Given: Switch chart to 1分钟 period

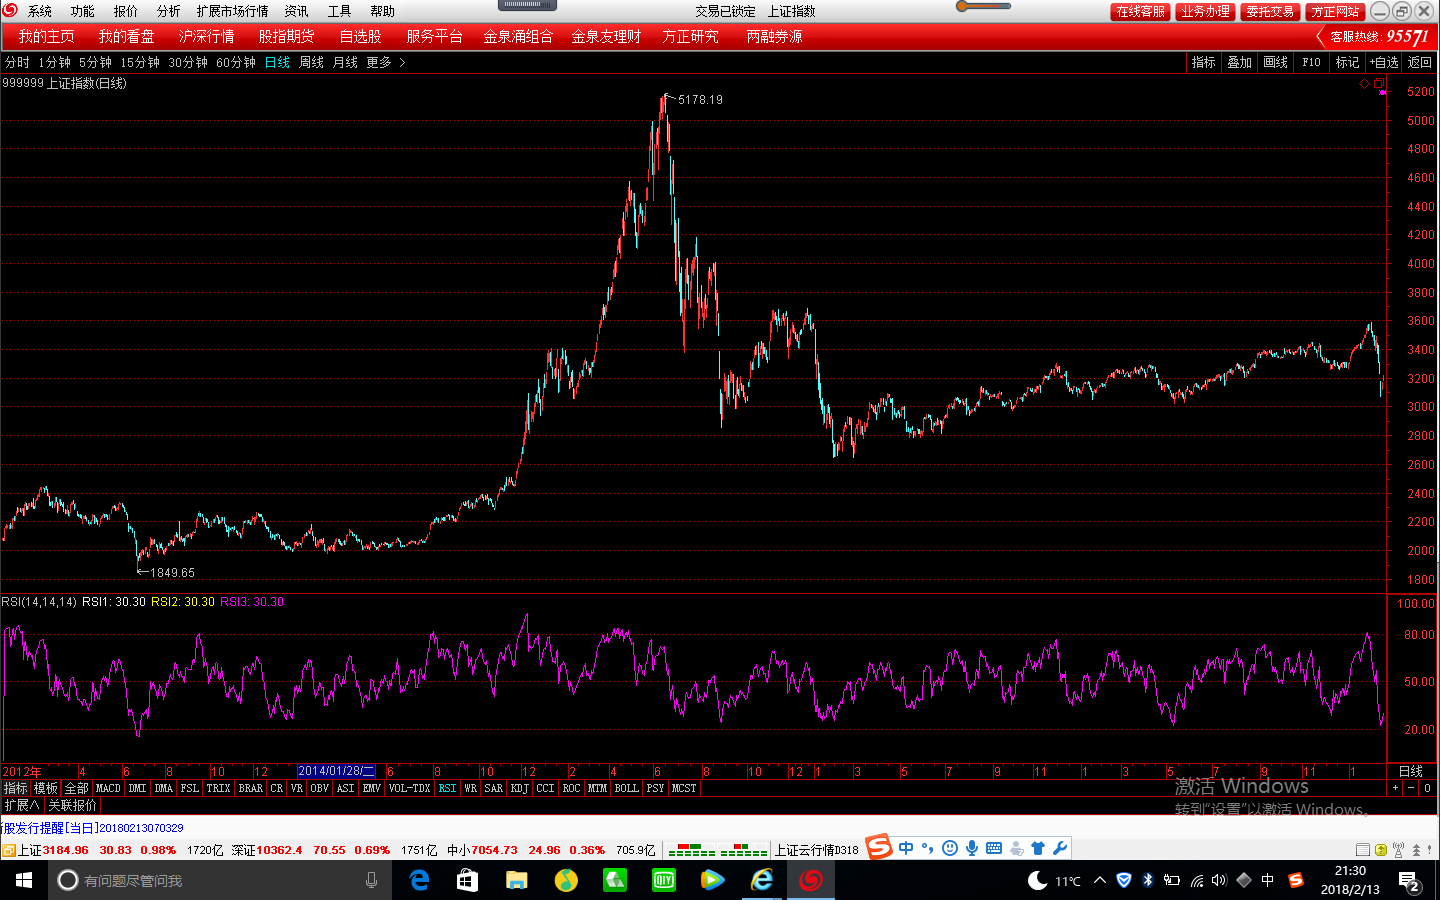Looking at the screenshot, I should (54, 62).
